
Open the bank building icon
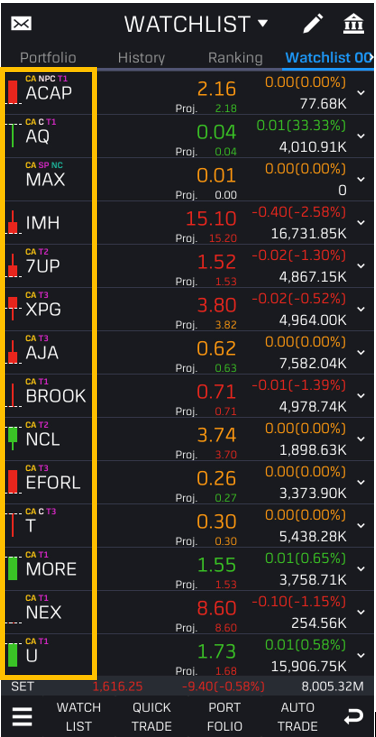tap(353, 24)
